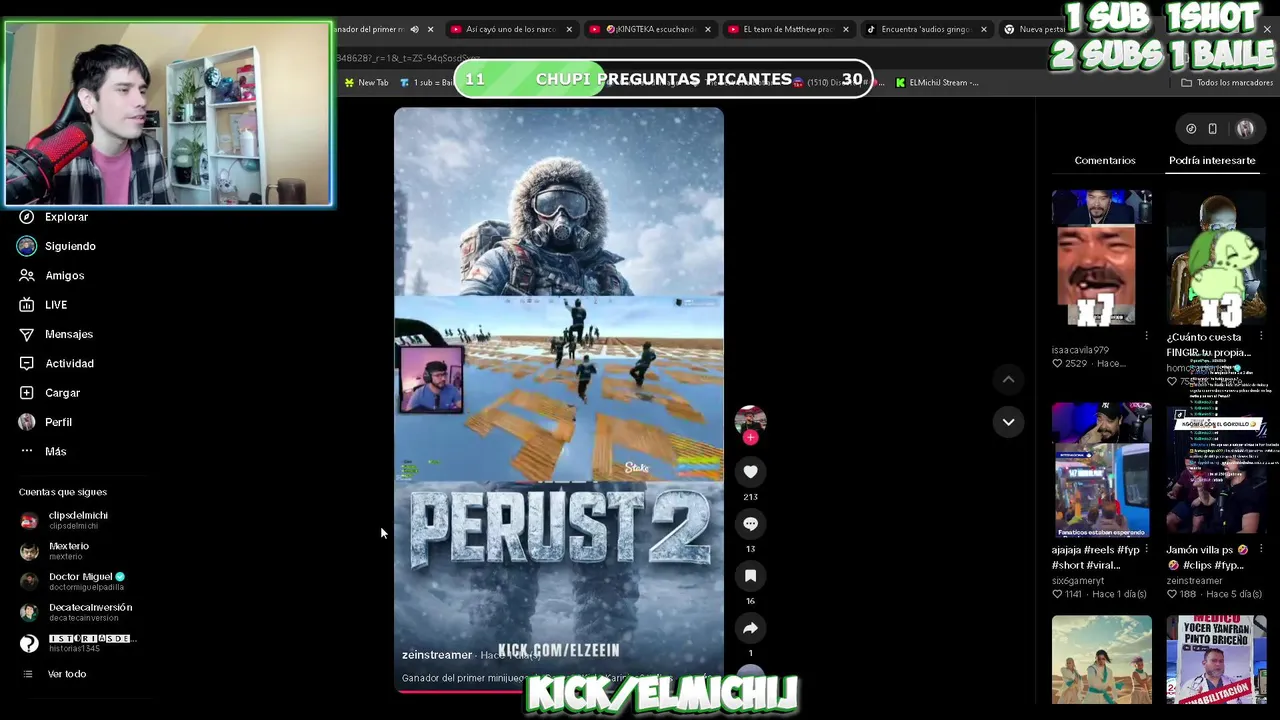Close the KINGTEKA escuchando tab

pos(707,29)
